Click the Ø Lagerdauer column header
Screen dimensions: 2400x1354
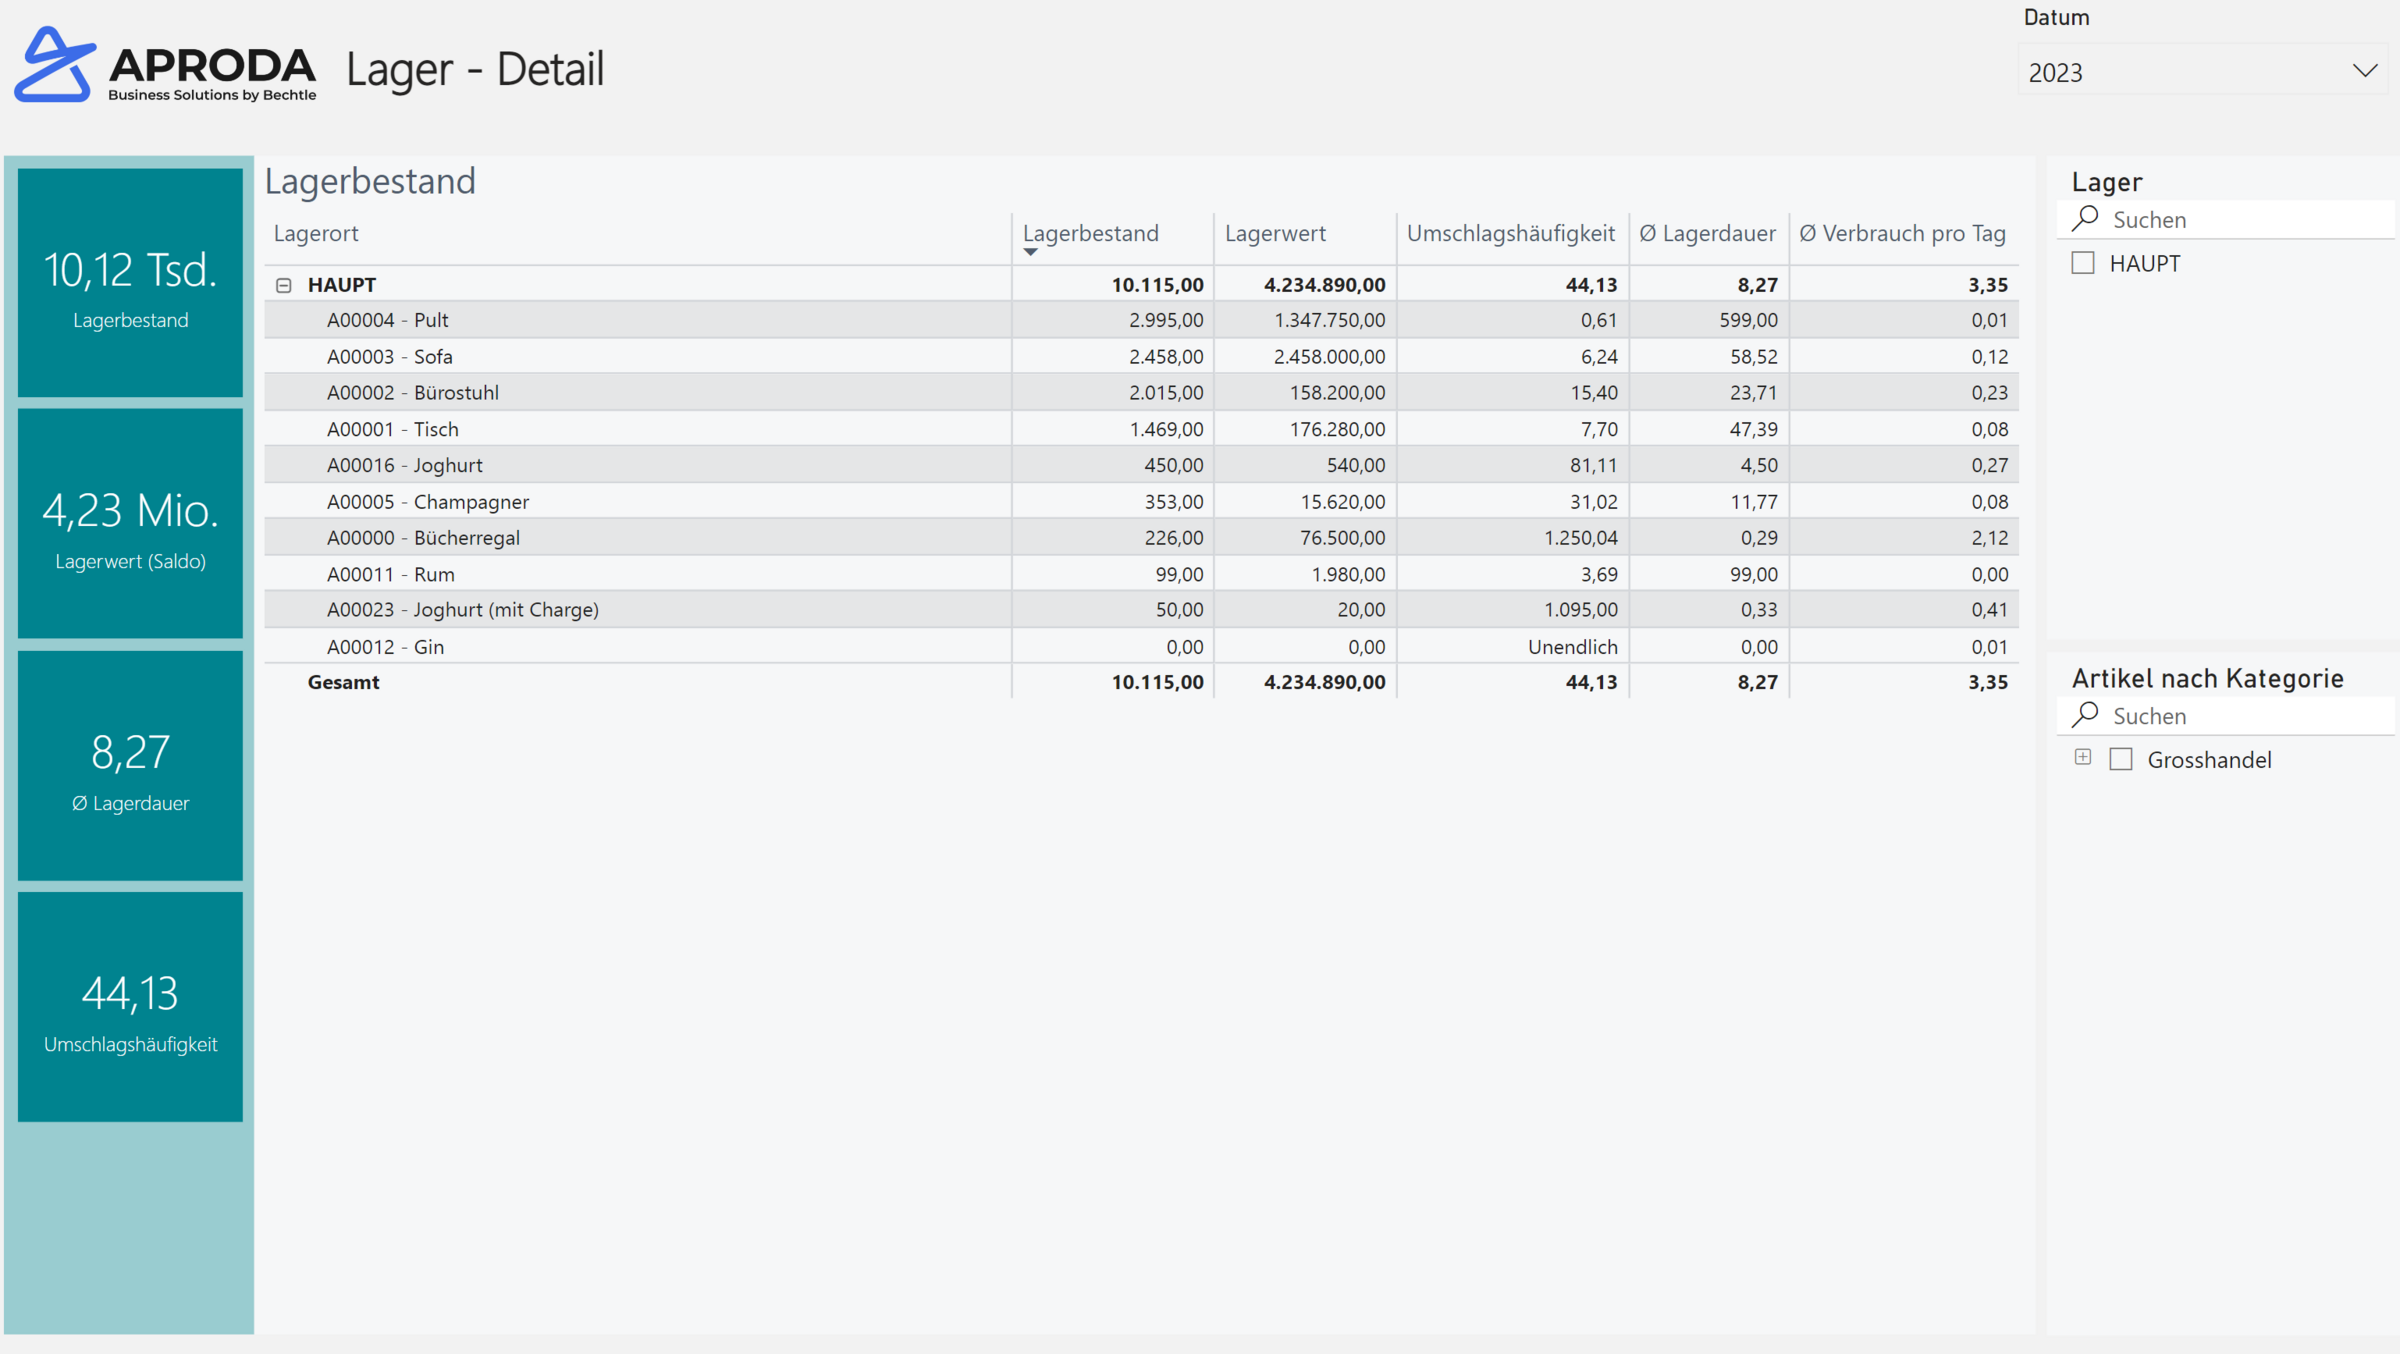point(1707,233)
